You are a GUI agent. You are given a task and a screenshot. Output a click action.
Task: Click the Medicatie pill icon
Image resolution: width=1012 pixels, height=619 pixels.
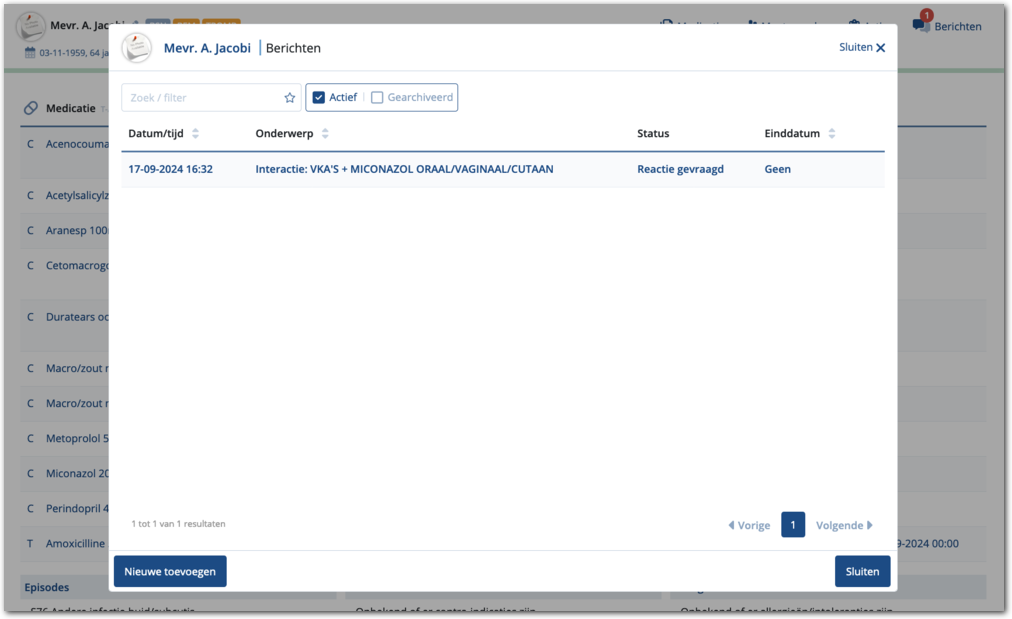click(x=31, y=108)
